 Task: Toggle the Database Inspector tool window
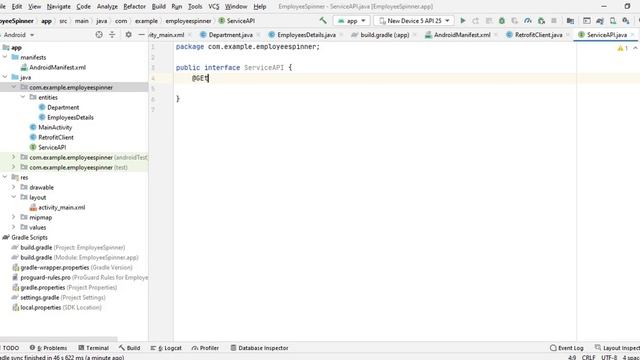tap(260, 348)
